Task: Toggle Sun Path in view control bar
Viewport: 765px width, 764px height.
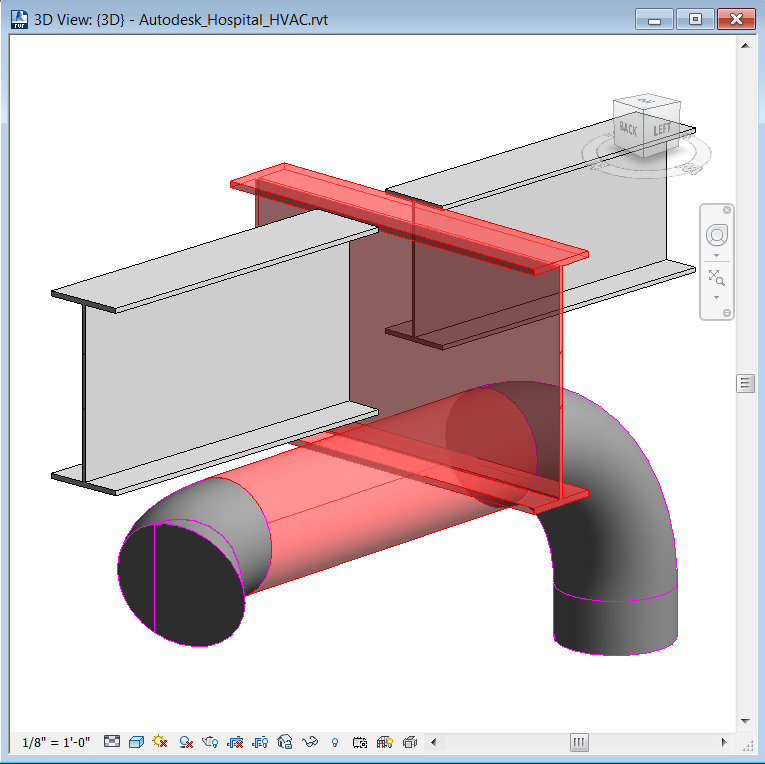Action: click(x=160, y=742)
